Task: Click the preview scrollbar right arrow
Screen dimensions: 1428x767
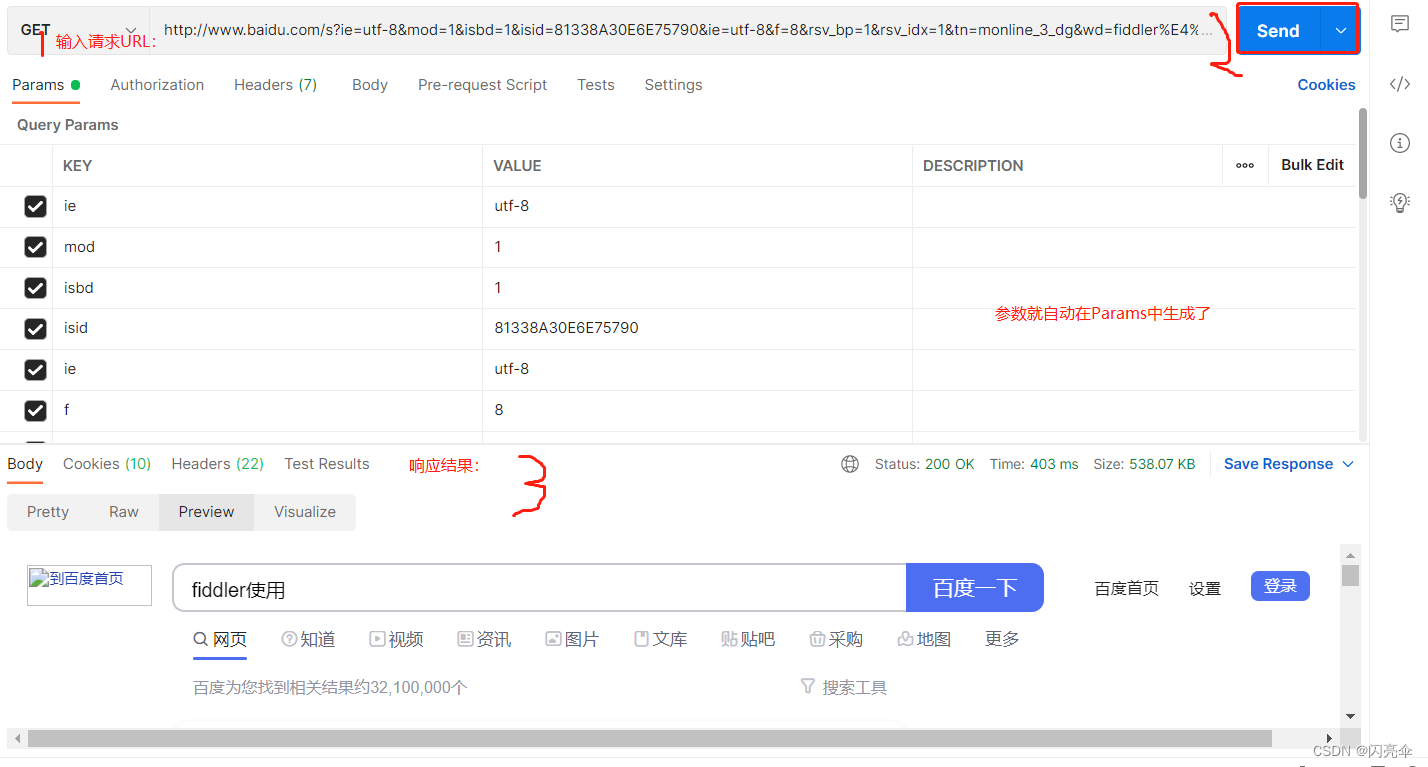Action: [x=1329, y=738]
